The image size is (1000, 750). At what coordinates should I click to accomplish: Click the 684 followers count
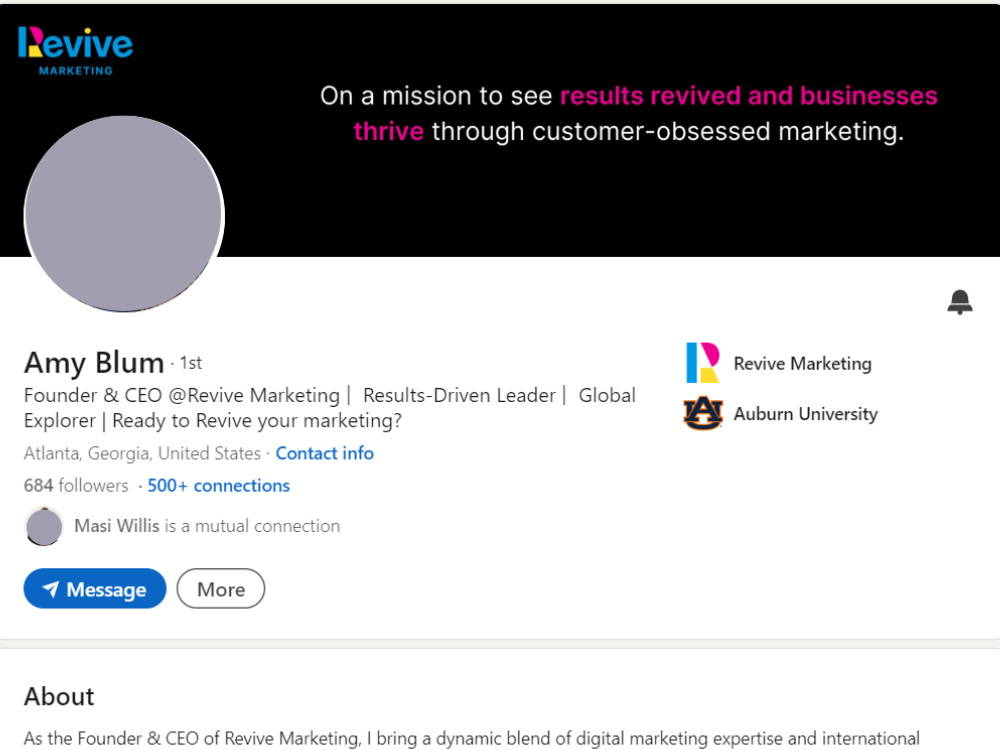pyautogui.click(x=76, y=486)
